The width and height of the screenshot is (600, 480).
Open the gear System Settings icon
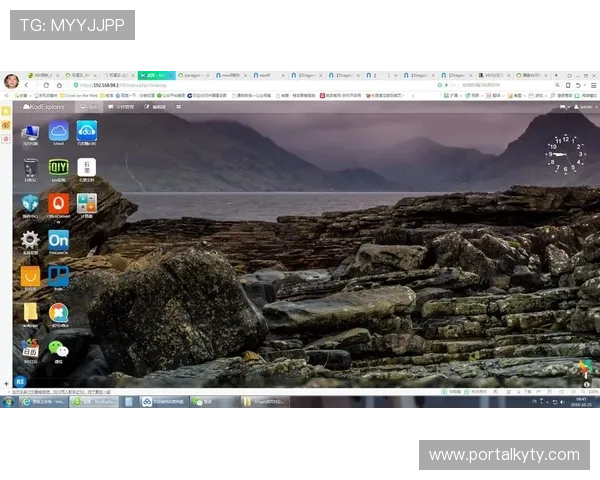(30, 240)
